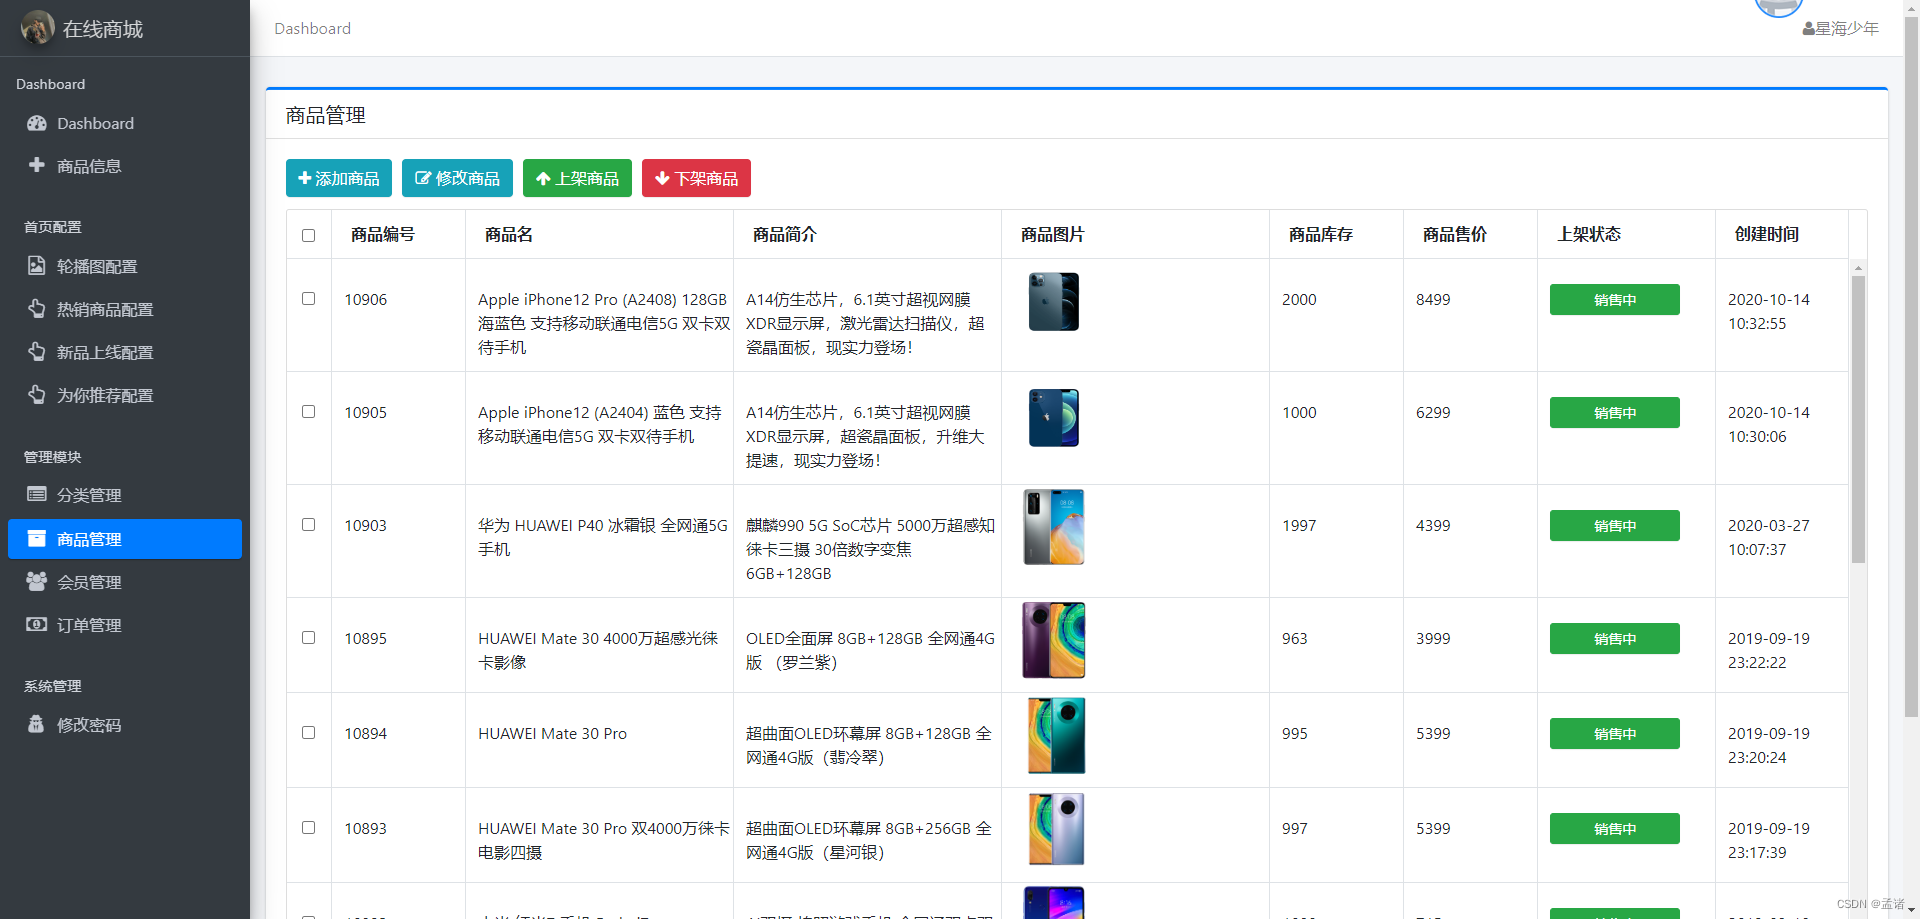Toggle the select-all checkbox in the table header
This screenshot has height=919, width=1920.
coord(308,235)
